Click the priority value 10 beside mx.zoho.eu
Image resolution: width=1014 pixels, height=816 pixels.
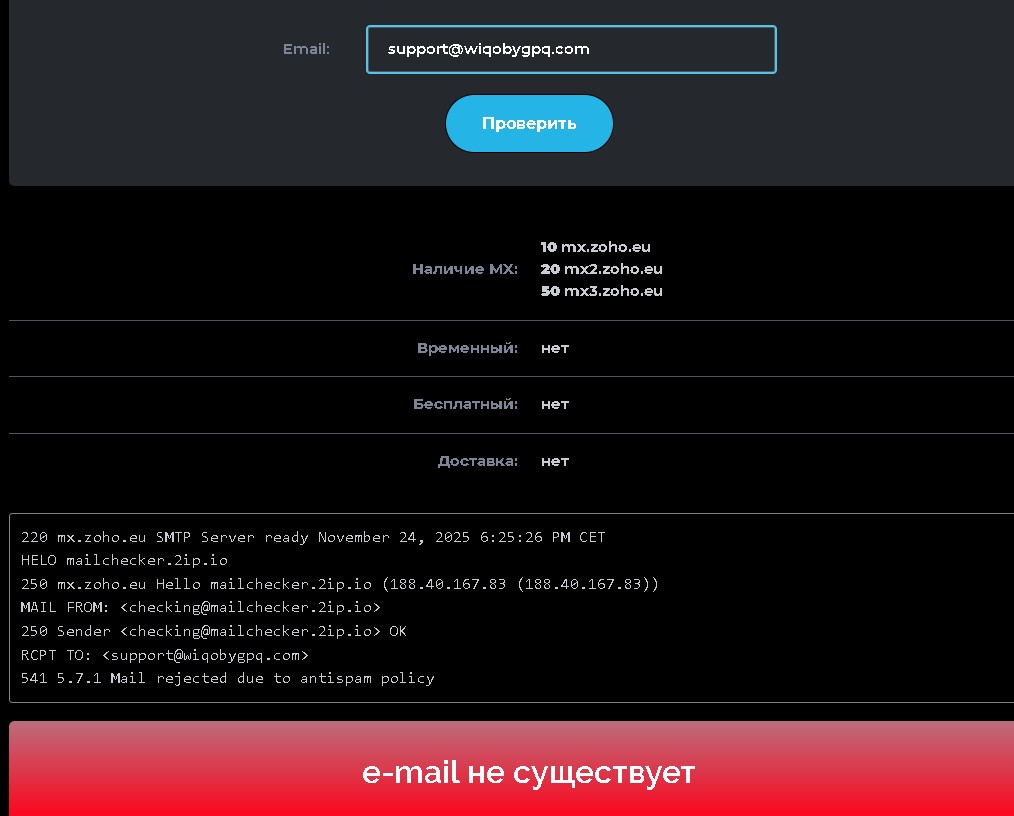point(547,246)
